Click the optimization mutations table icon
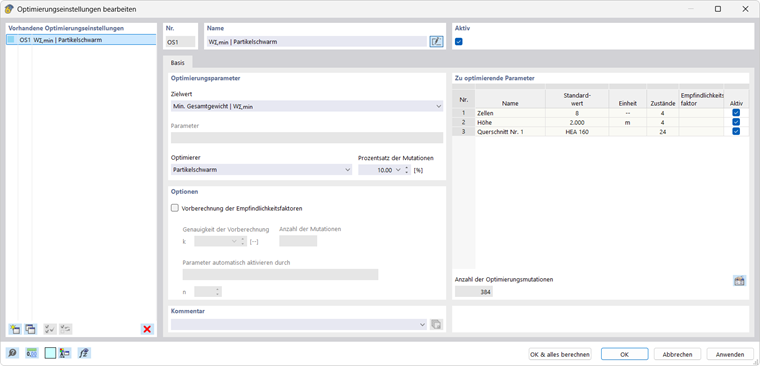This screenshot has width=760, height=366. point(739,281)
